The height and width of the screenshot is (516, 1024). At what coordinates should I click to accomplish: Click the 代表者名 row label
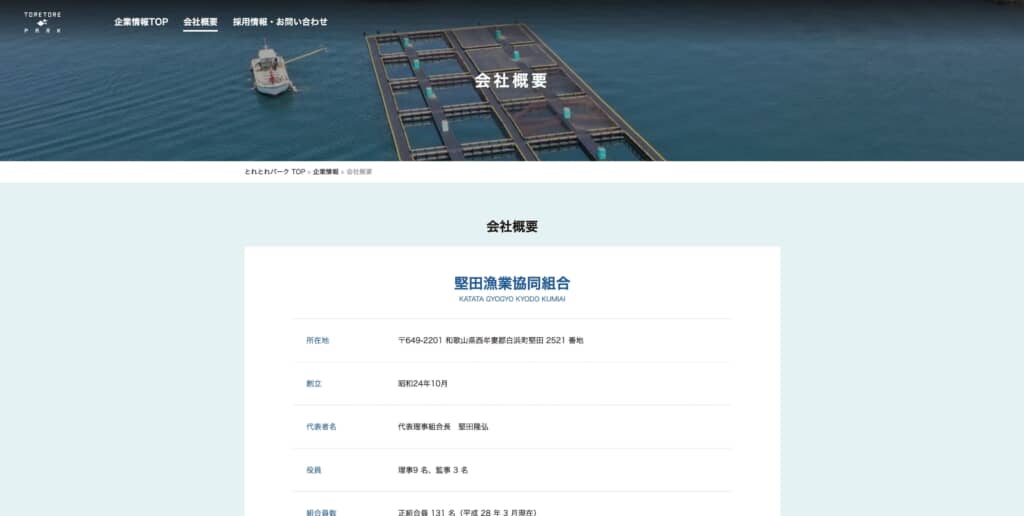(321, 427)
